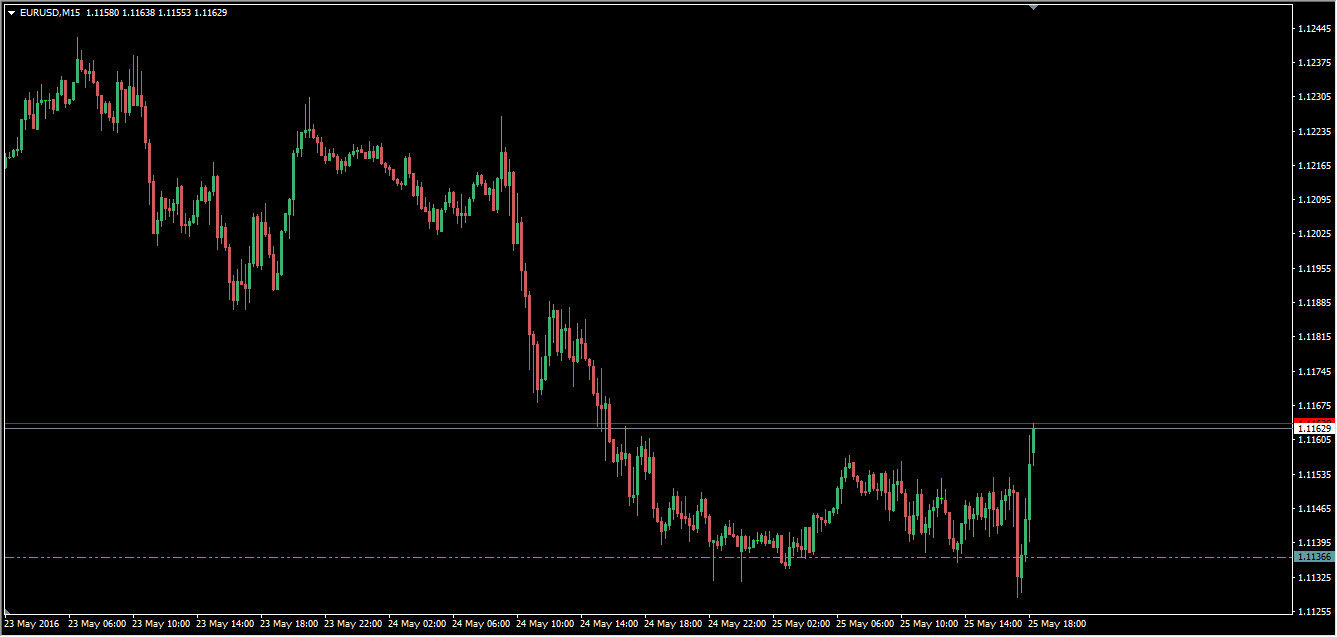Click the 1.11465 price scale value
The image size is (1337, 637).
(1313, 509)
